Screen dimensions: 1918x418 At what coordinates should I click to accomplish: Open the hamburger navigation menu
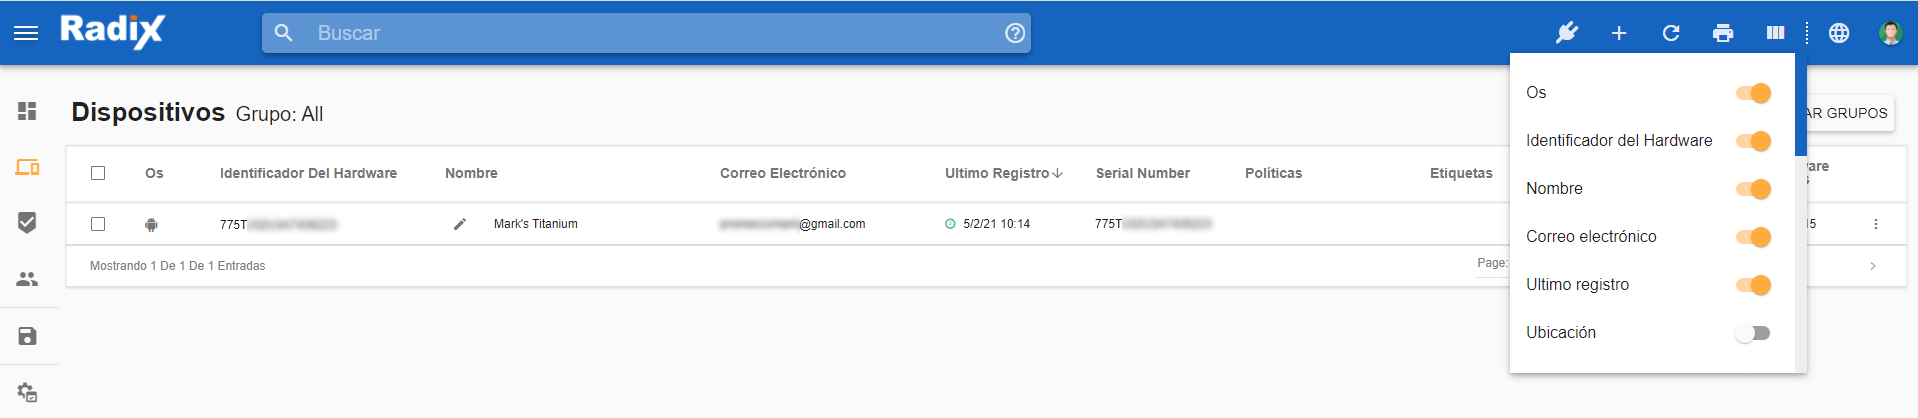pos(26,33)
